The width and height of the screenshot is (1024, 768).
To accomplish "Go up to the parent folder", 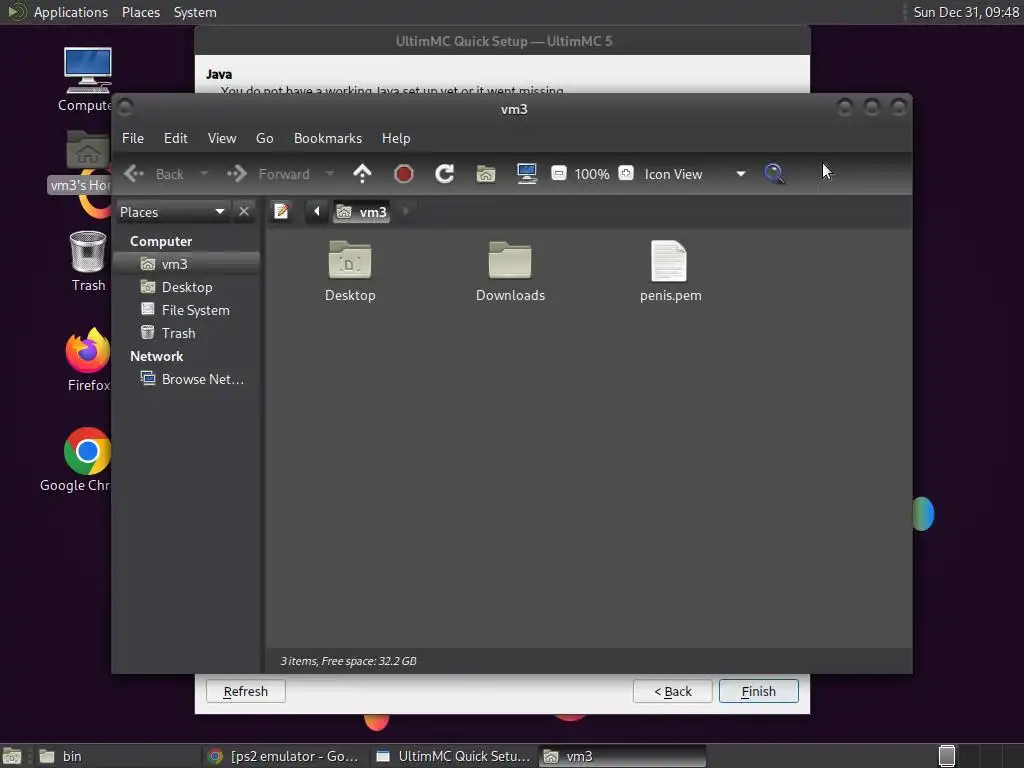I will pos(362,174).
